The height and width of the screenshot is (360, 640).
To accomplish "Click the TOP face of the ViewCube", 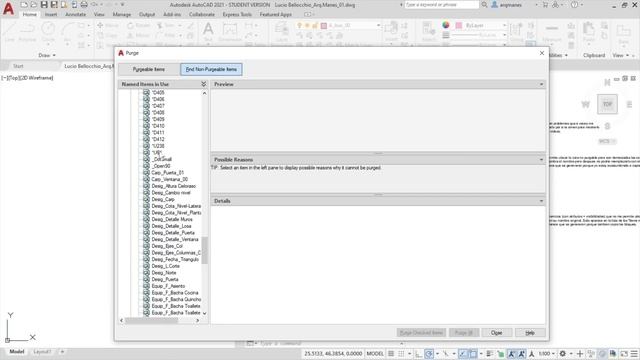I will [607, 104].
